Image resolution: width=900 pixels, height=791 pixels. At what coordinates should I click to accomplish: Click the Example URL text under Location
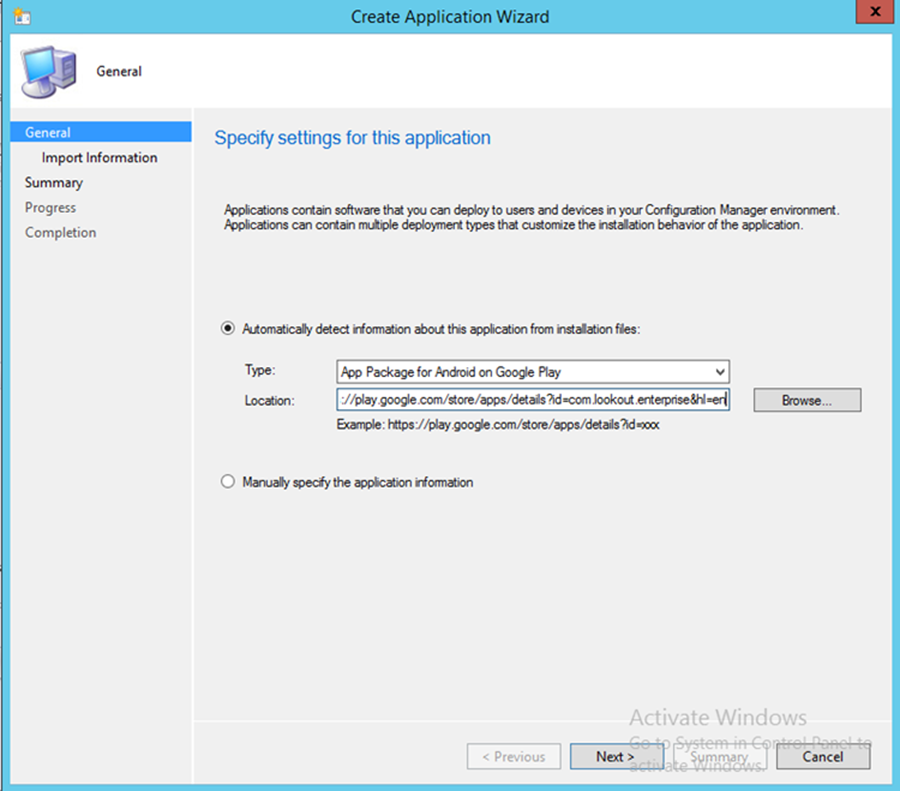click(498, 425)
